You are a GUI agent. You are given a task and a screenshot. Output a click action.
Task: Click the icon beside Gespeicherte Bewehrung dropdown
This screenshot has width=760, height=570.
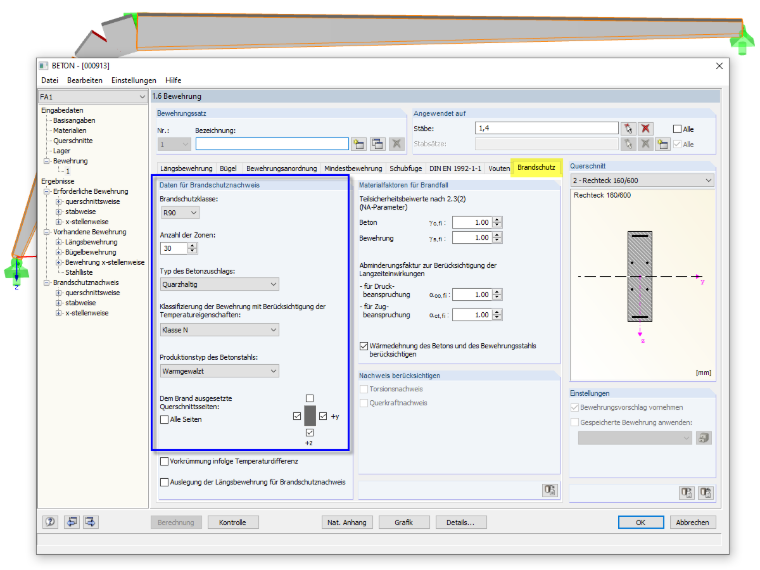click(x=704, y=438)
